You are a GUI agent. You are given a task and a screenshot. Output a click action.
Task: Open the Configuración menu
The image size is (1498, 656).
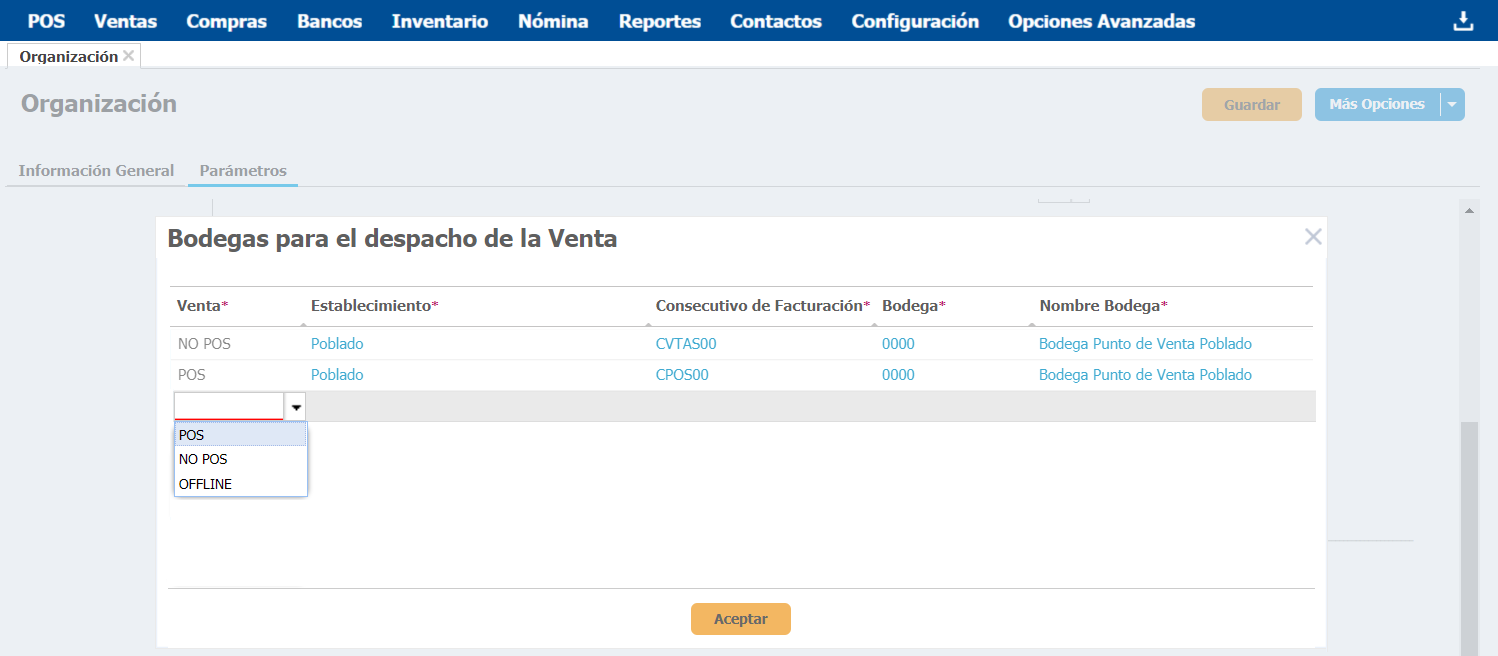tap(914, 21)
